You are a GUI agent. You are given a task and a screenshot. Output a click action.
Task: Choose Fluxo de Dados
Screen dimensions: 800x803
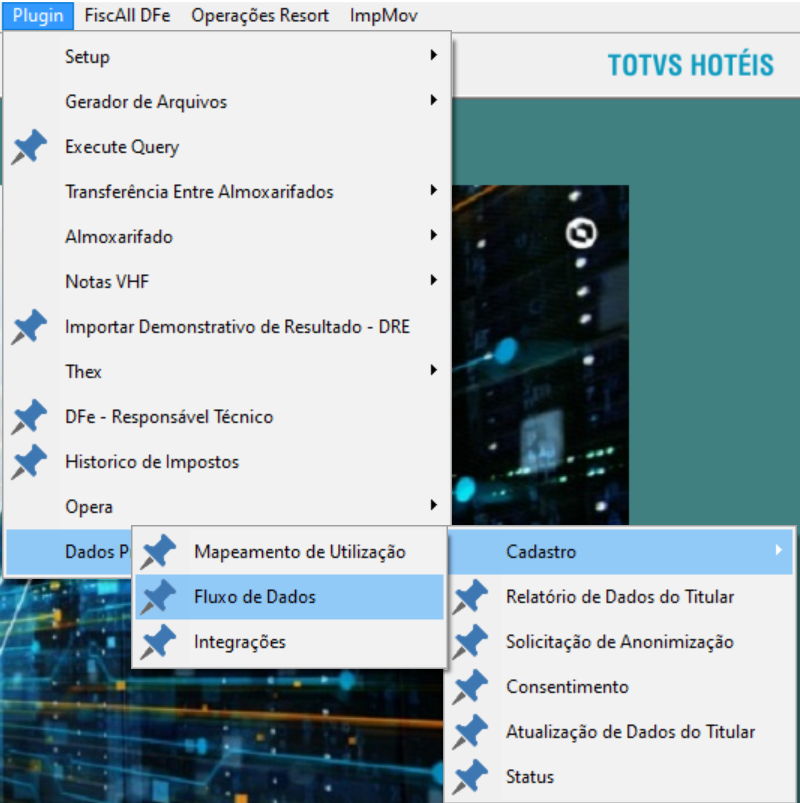(x=289, y=597)
